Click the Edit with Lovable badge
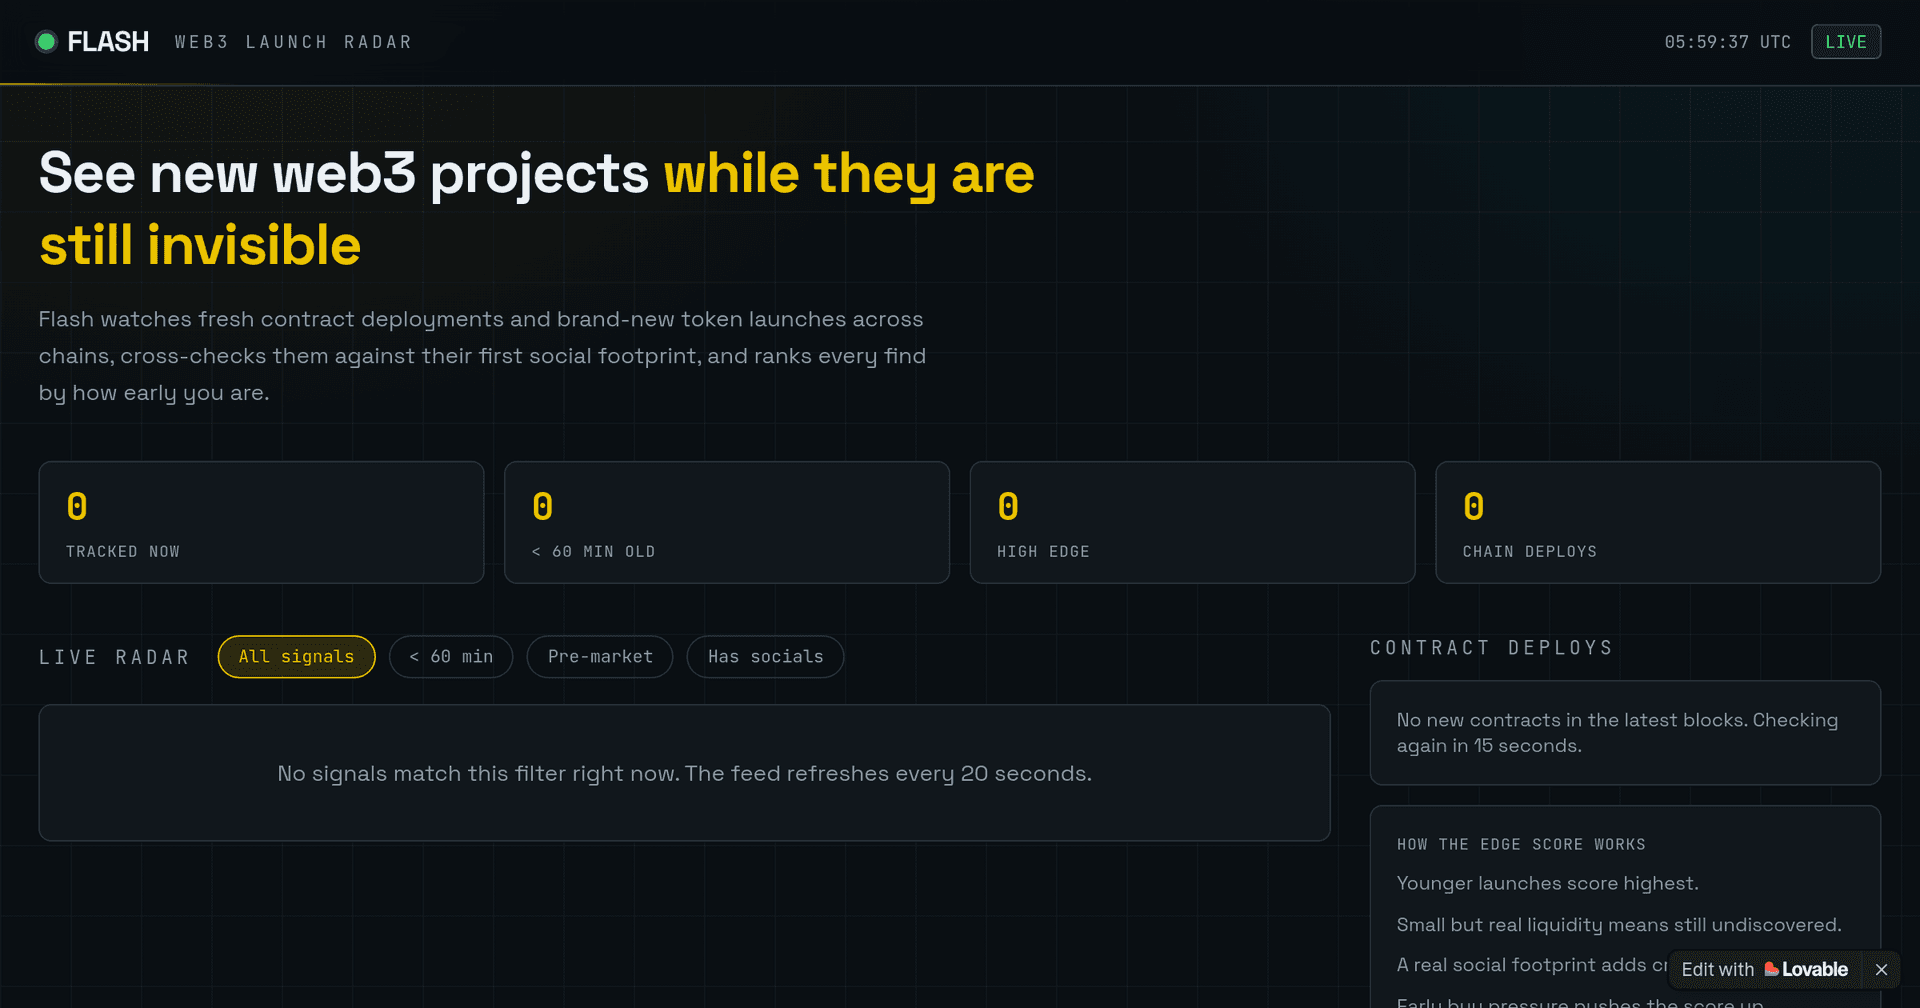 click(x=1765, y=970)
